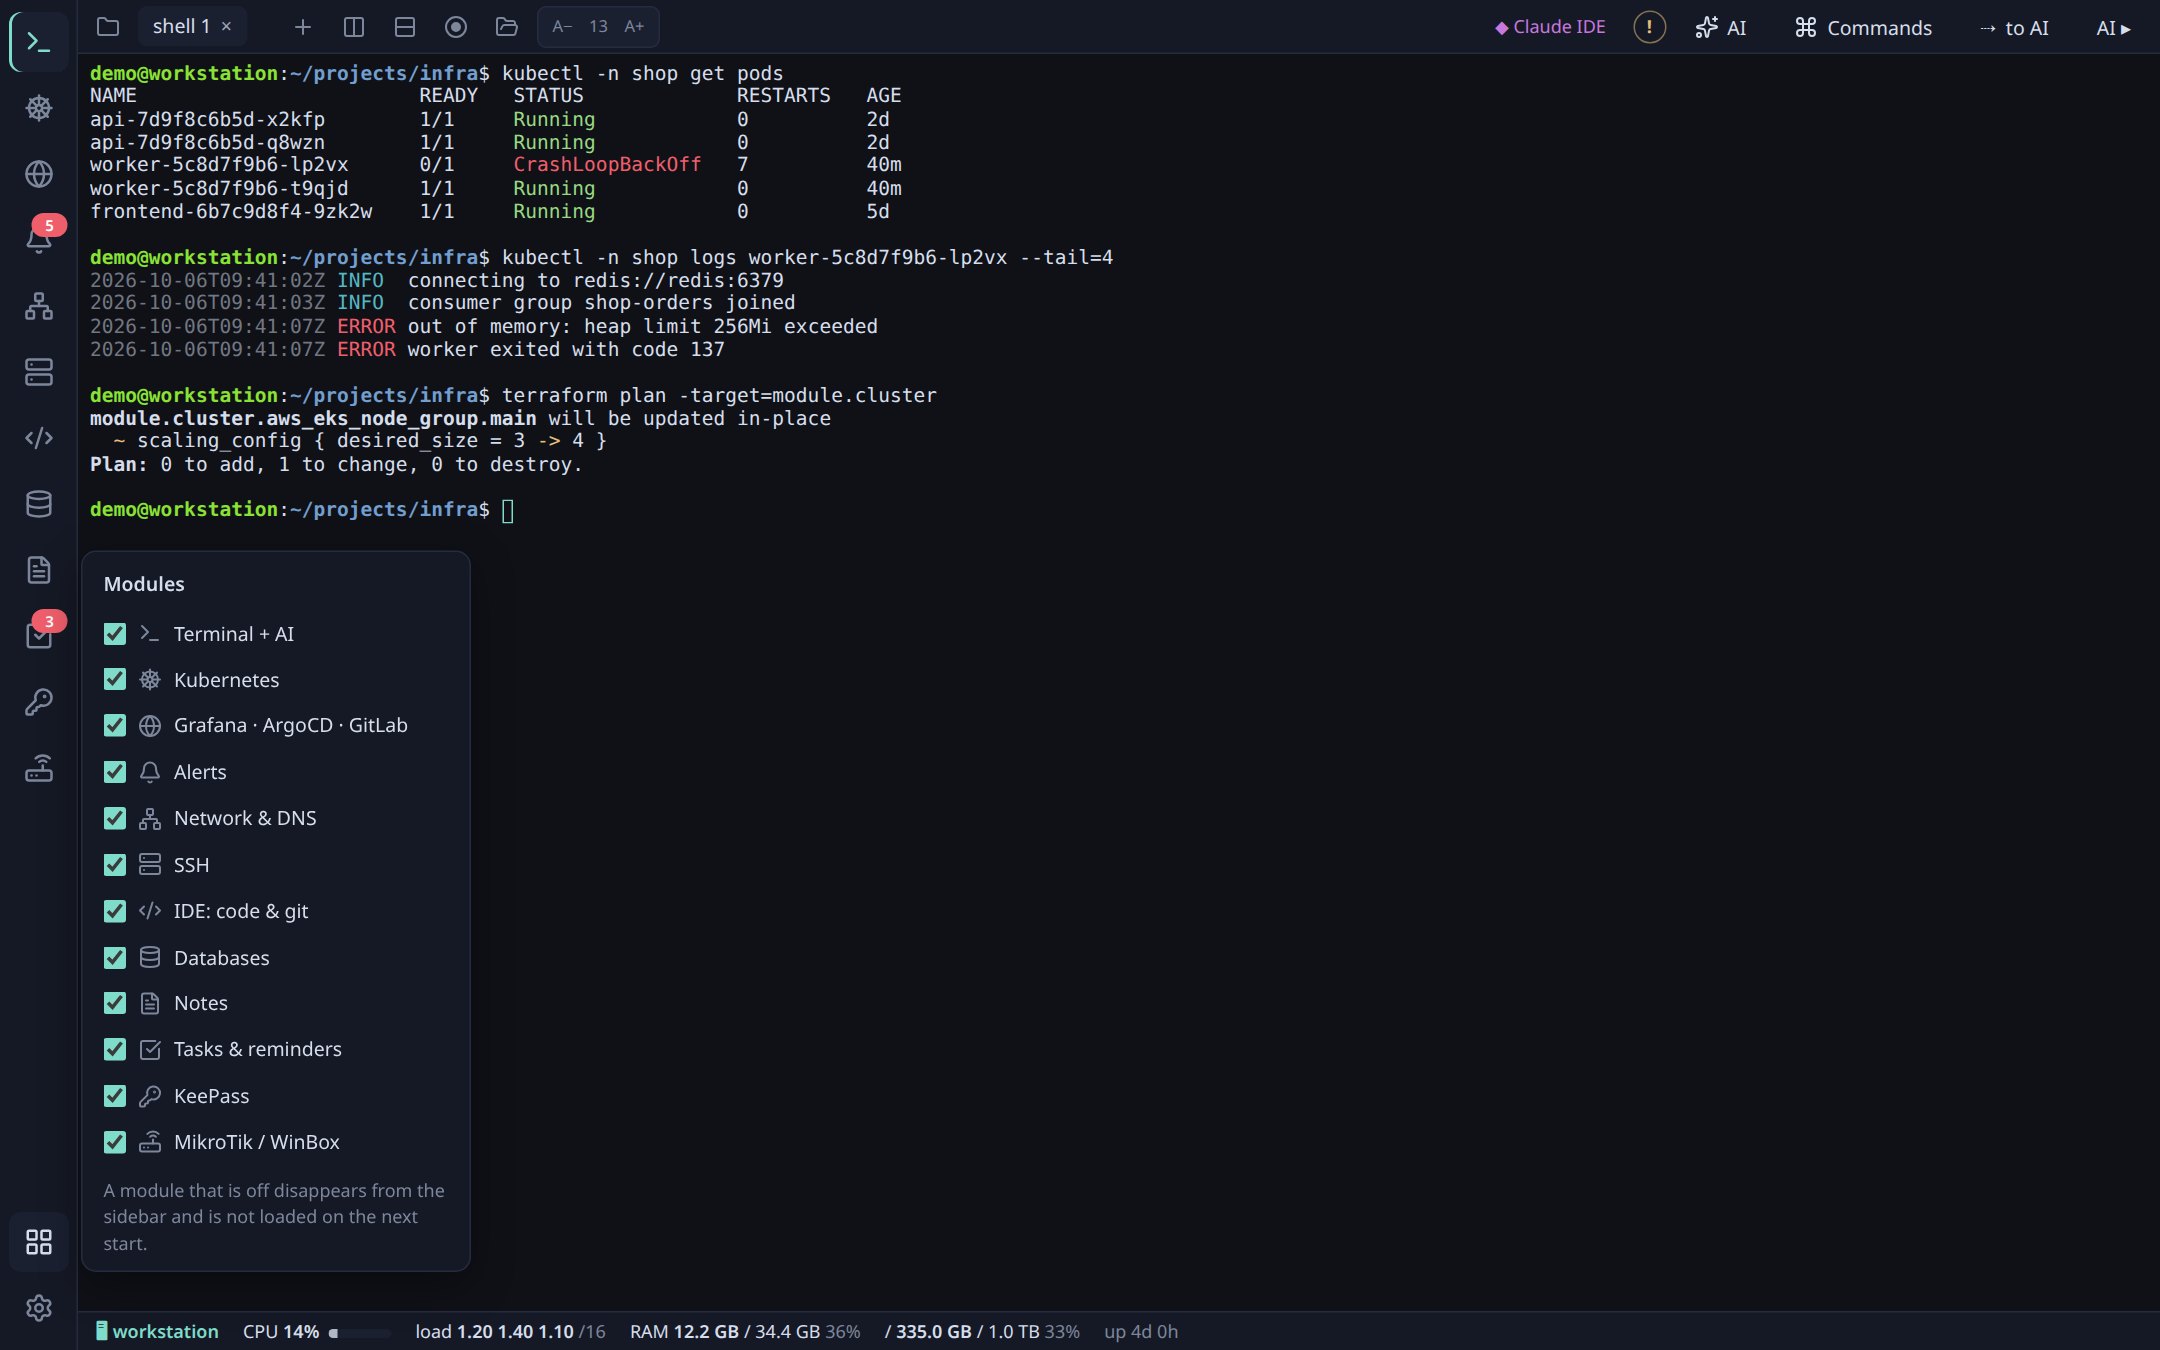The width and height of the screenshot is (2160, 1350).
Task: Uncheck the Grafana · ArgoCD · GitLab module
Action: tap(115, 726)
